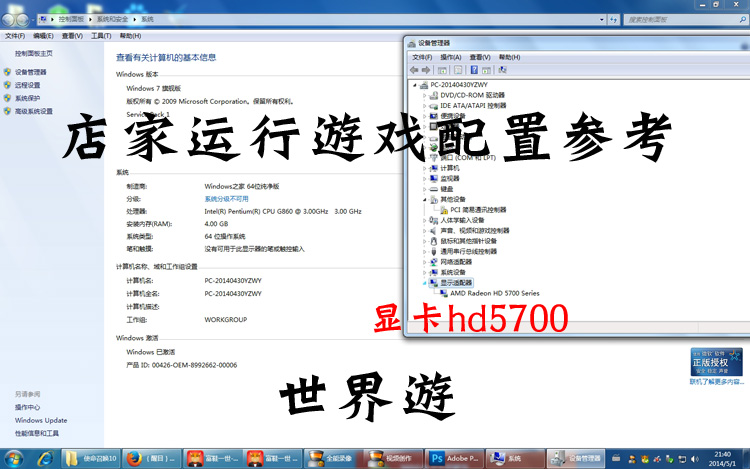The image size is (750, 469).
Task: Open the folder 使命召唤10 from taskbar
Action: [x=91, y=458]
